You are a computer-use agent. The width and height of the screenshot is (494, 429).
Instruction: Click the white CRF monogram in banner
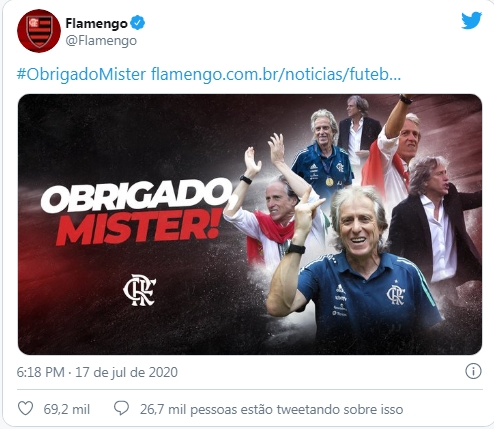point(140,290)
